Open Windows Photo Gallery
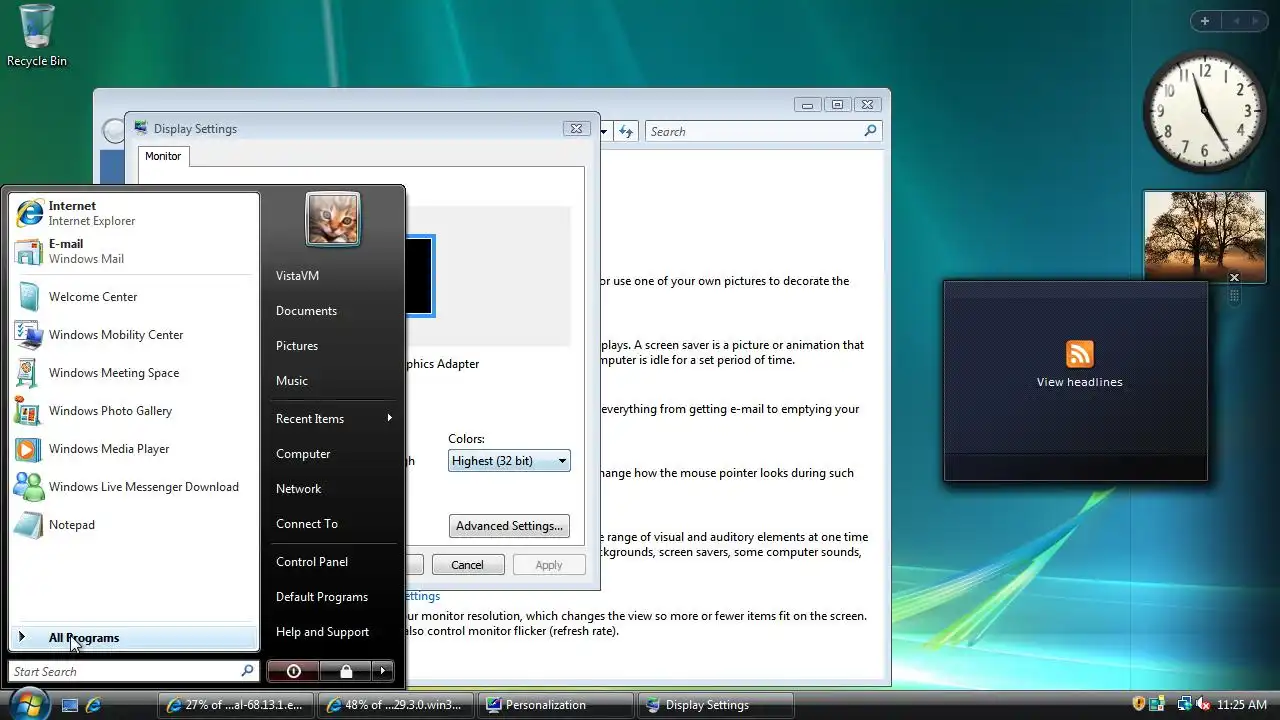 (x=133, y=411)
